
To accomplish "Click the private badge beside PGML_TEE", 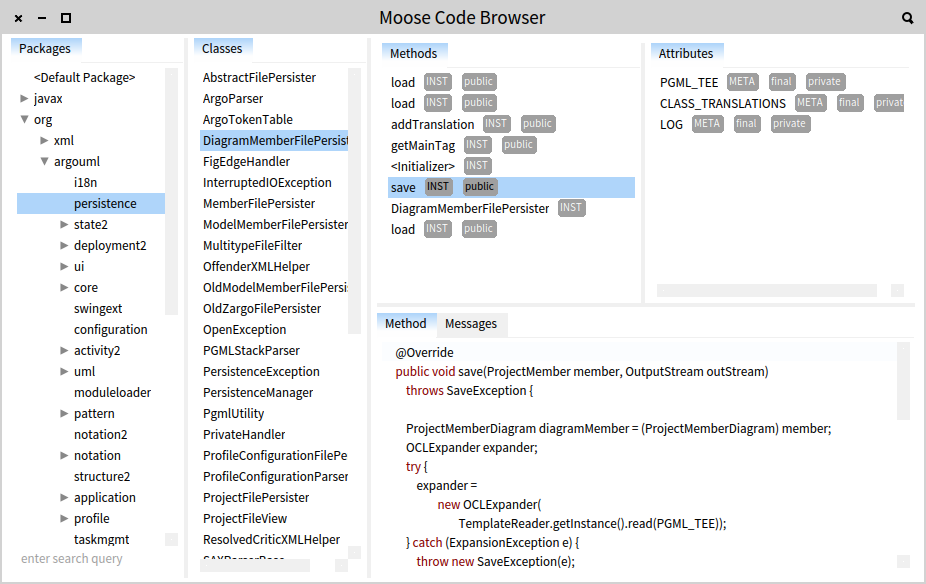I will click(x=825, y=82).
